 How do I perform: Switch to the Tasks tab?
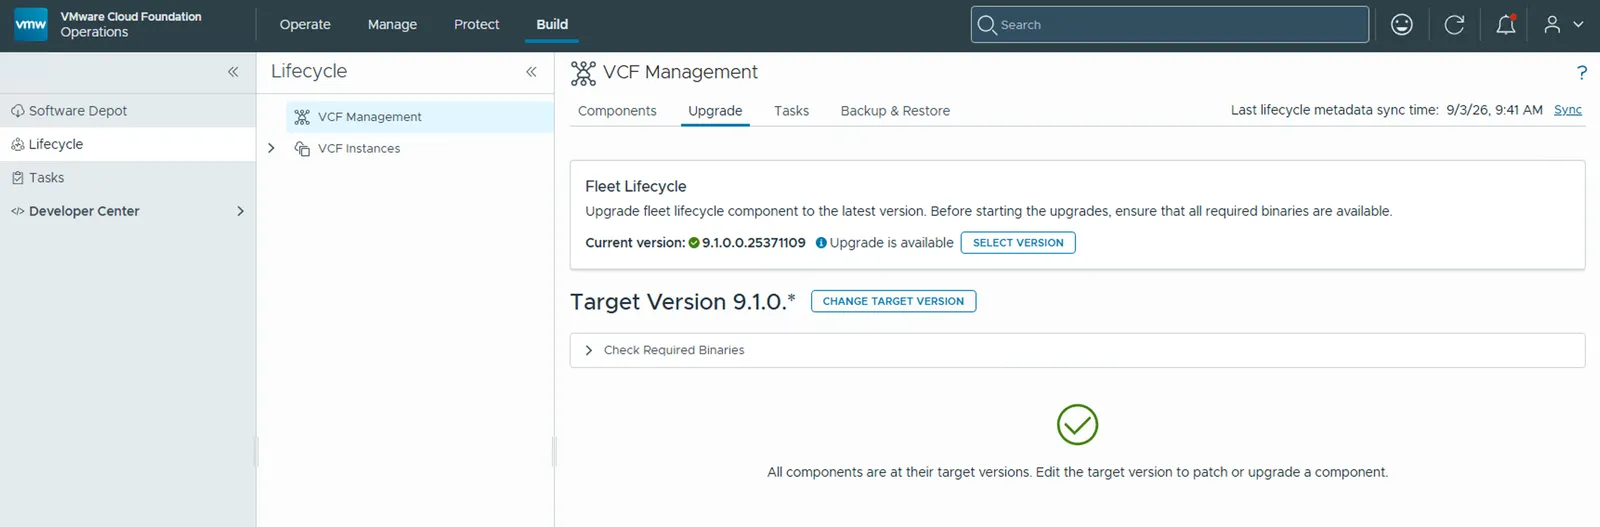[x=791, y=111]
